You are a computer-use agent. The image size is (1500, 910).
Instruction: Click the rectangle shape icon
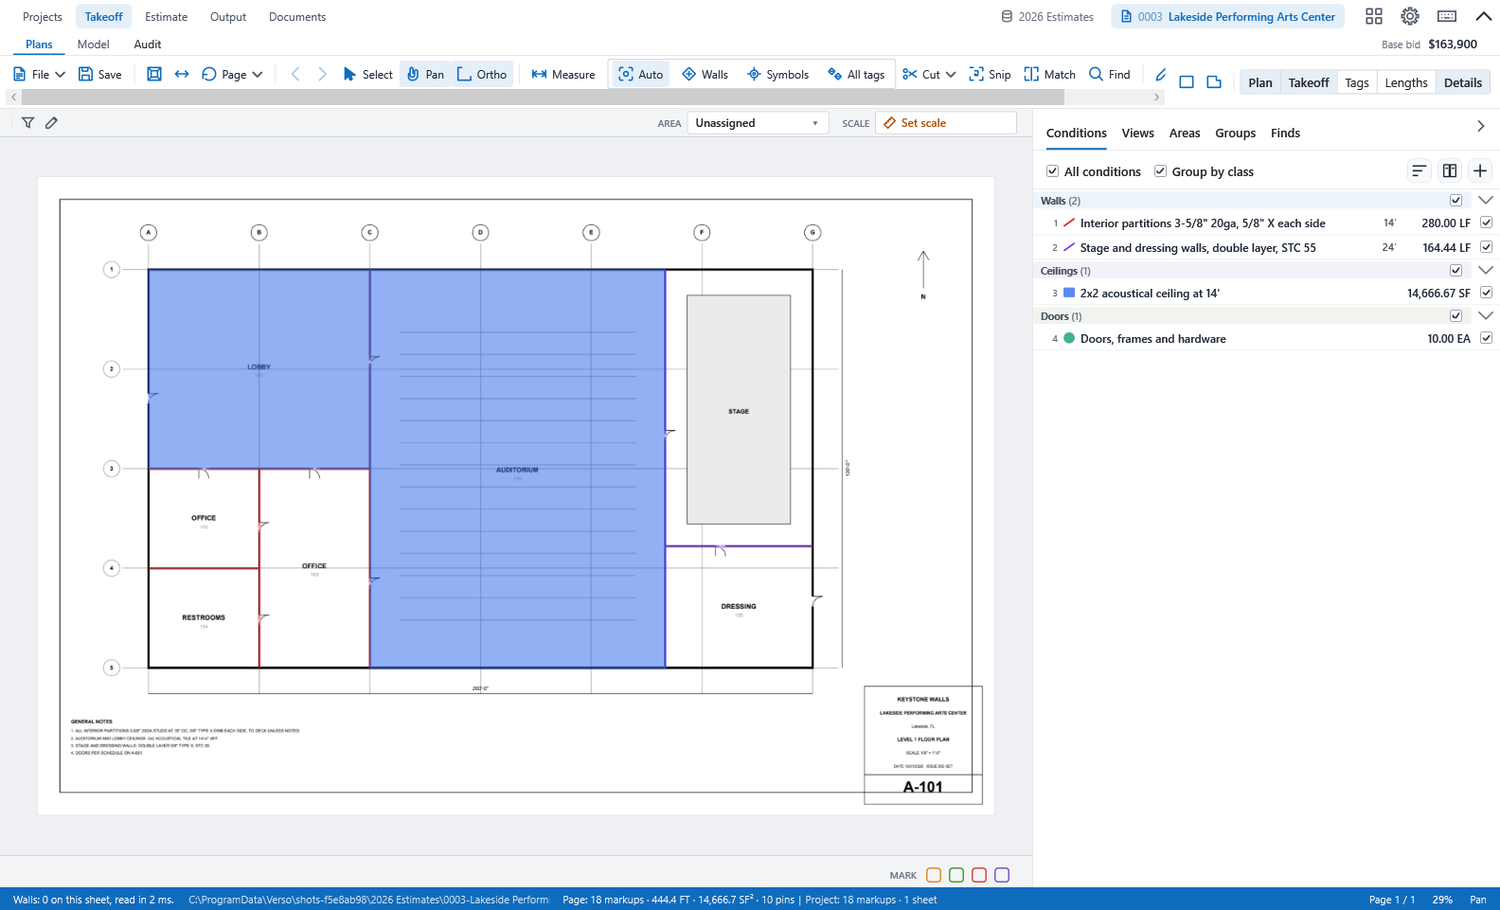1187,82
